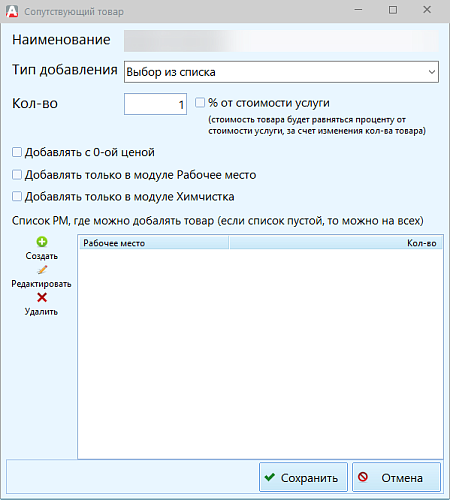Screen dimensions: 450x500
Task: Select the Выбор из списка combo box
Action: pos(281,72)
